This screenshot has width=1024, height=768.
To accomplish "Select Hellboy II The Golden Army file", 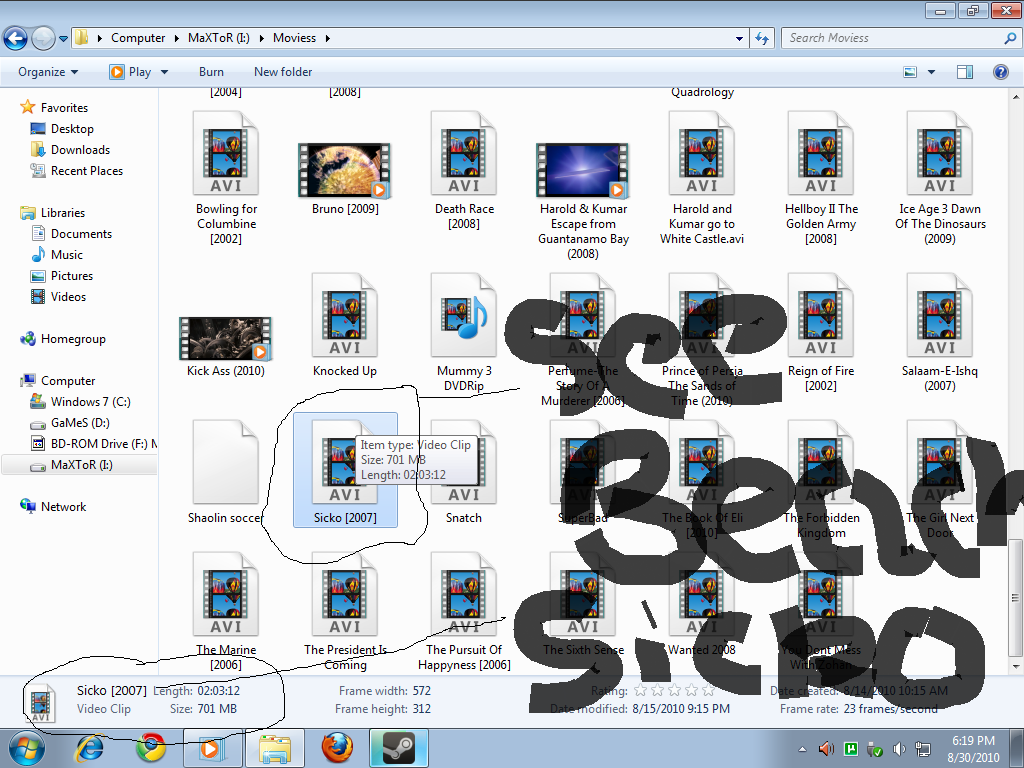I will tap(821, 178).
